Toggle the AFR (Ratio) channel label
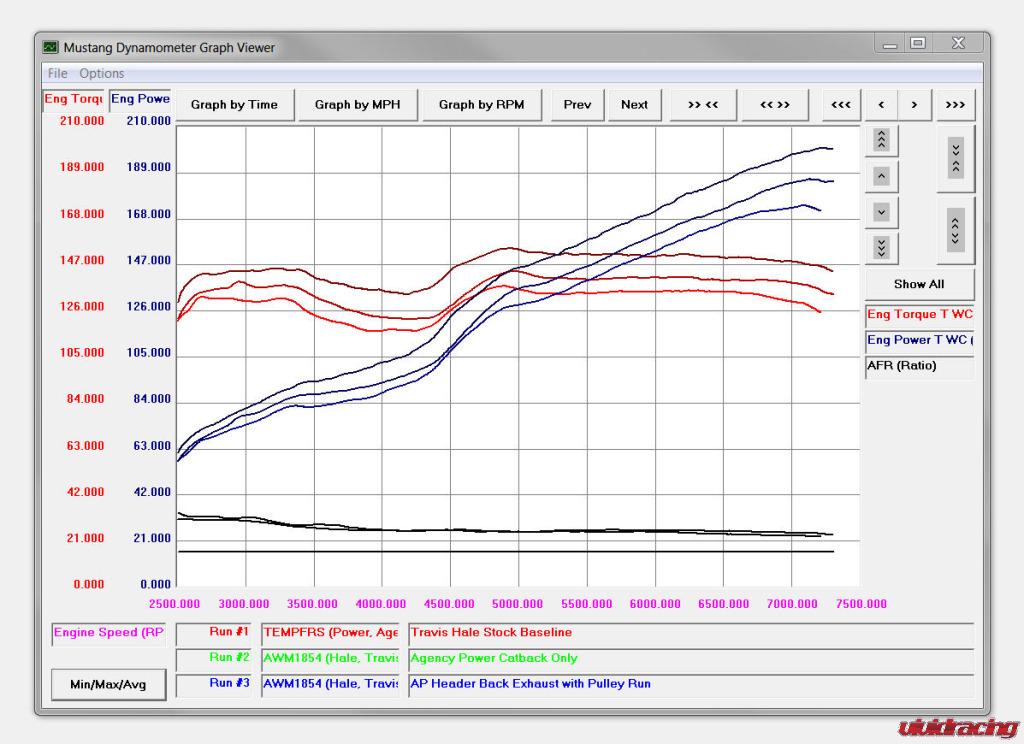 [919, 367]
